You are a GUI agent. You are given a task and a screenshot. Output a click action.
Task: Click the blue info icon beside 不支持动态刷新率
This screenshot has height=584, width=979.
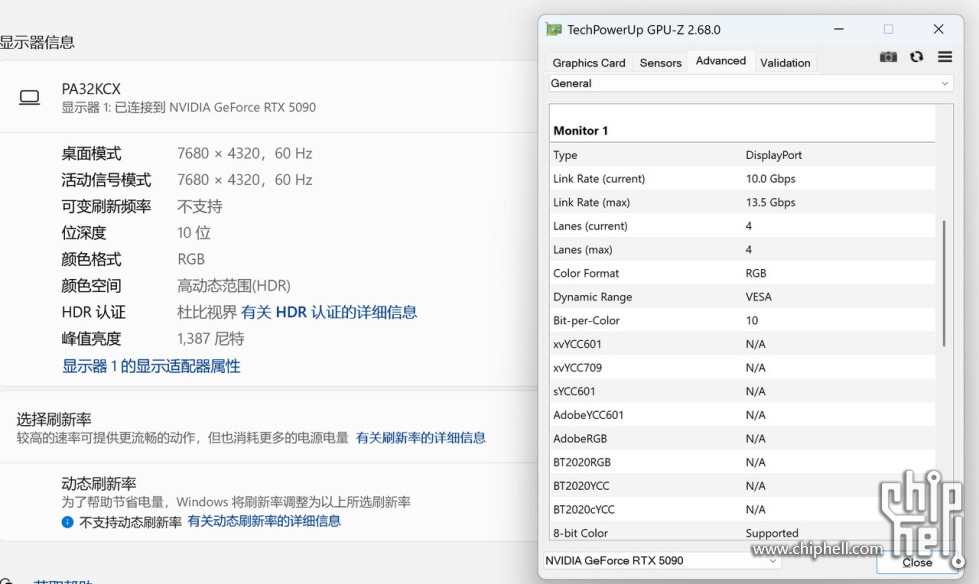pyautogui.click(x=67, y=522)
